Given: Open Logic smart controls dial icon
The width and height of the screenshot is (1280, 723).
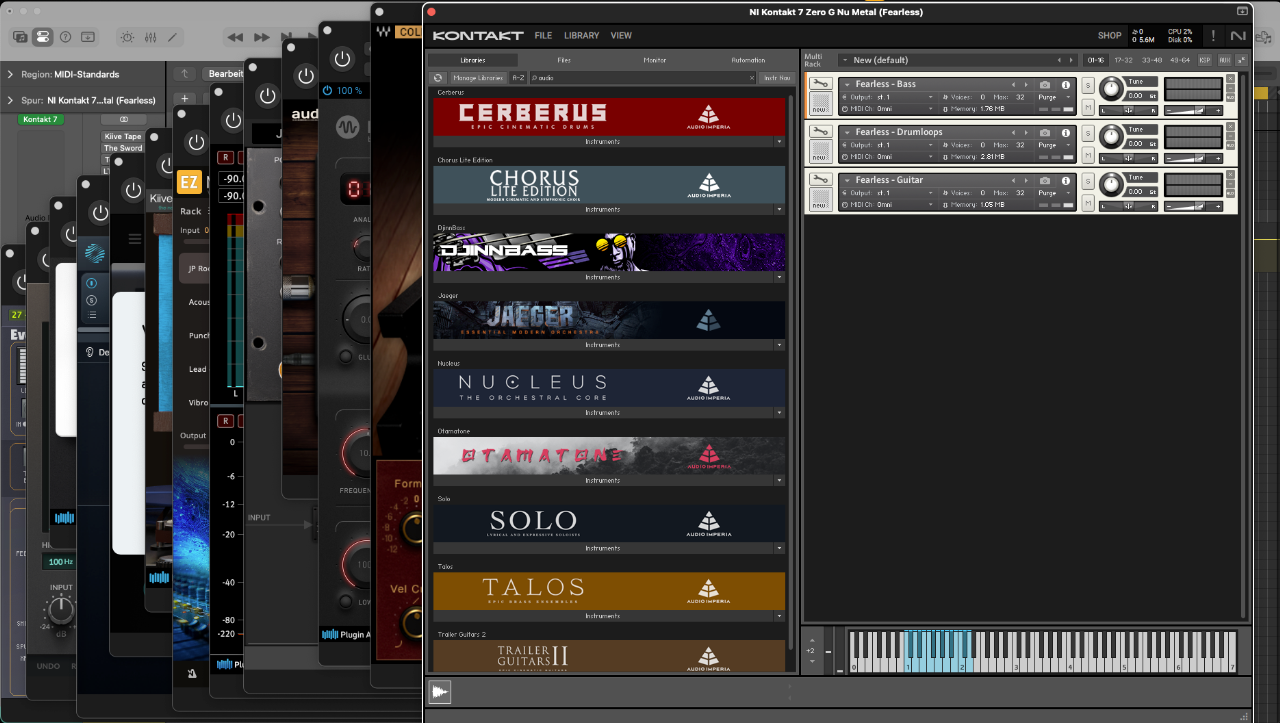Looking at the screenshot, I should click(x=127, y=37).
